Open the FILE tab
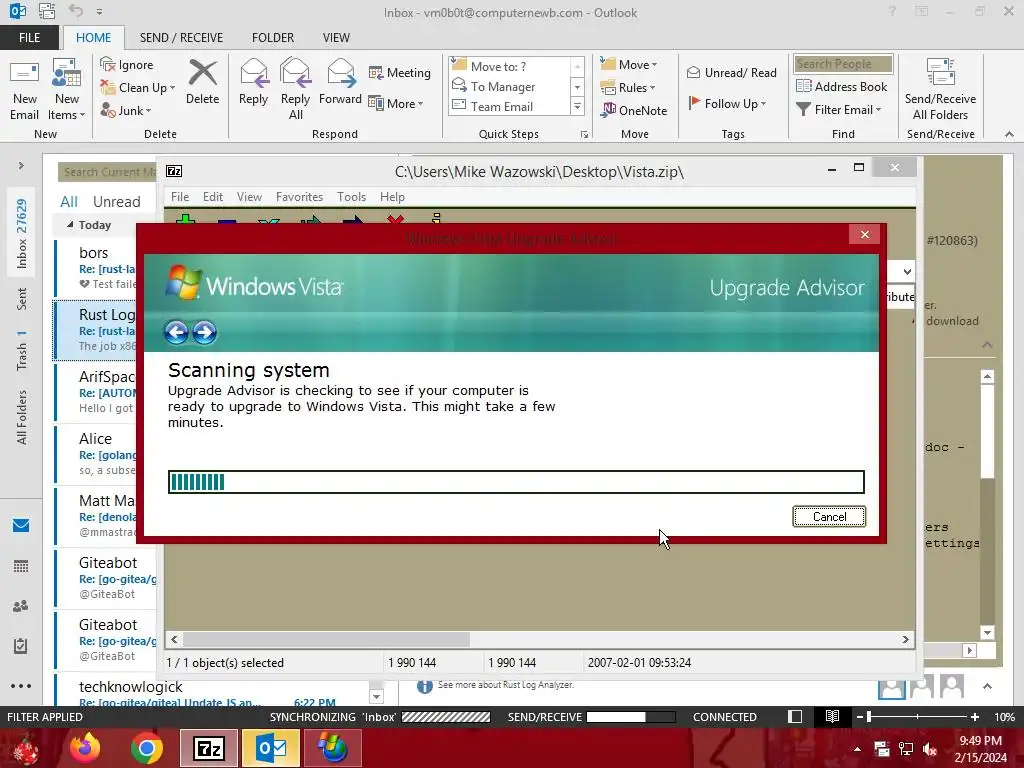This screenshot has width=1024, height=768. click(29, 38)
